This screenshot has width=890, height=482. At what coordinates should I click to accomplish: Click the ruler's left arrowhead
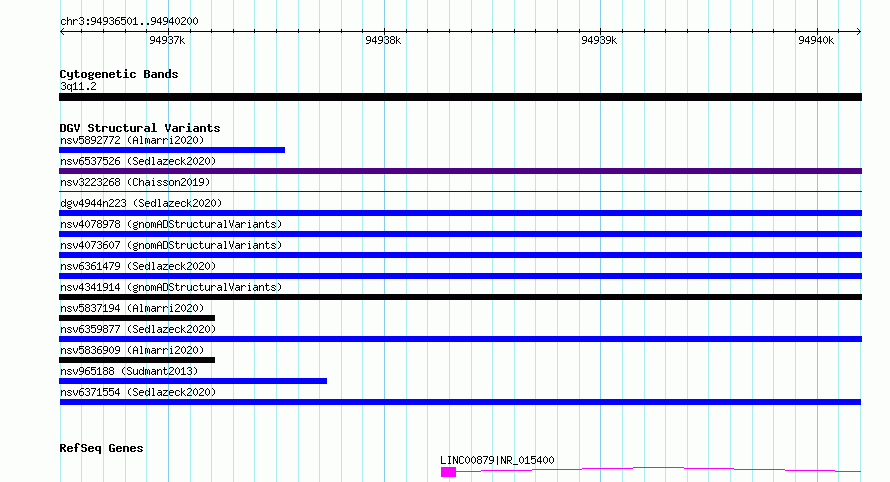(x=62, y=32)
